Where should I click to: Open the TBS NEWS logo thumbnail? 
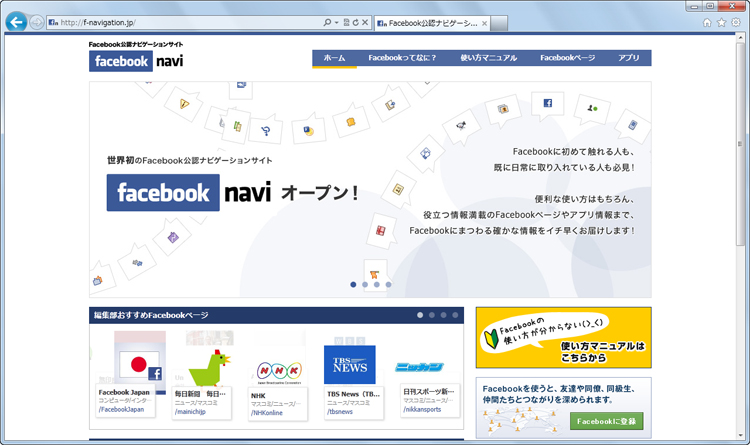click(350, 365)
